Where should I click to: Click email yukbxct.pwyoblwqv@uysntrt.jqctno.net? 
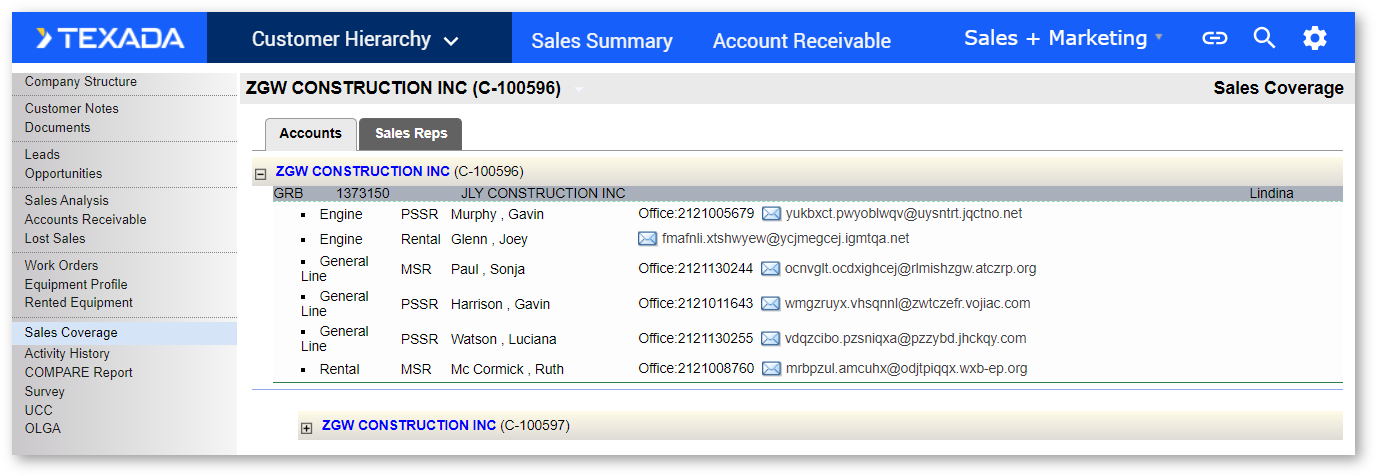(904, 213)
